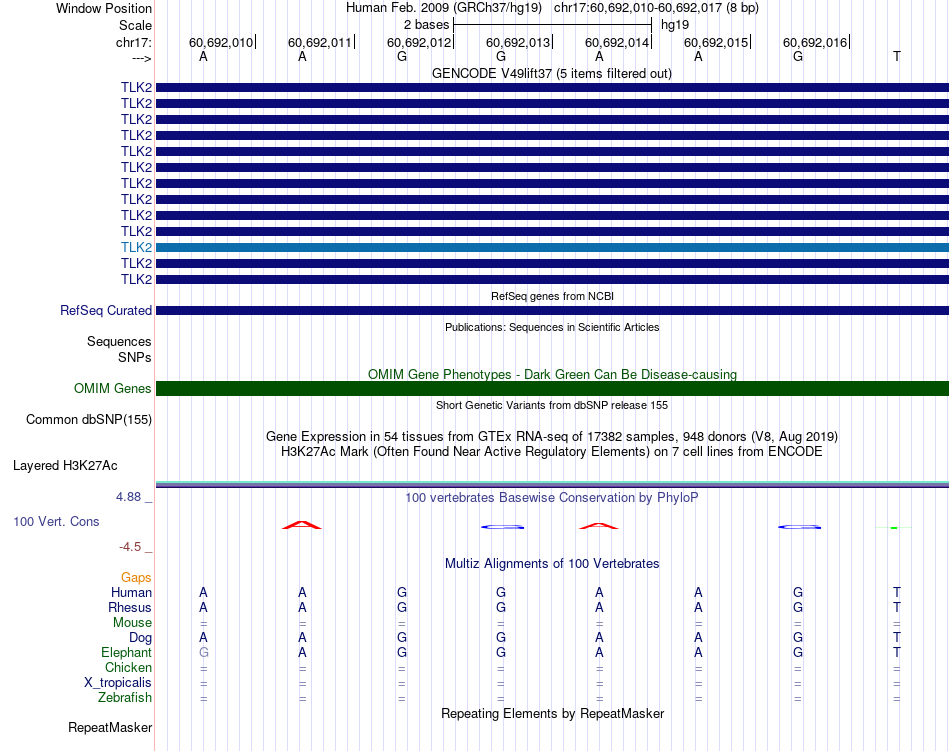The height and width of the screenshot is (751, 950).
Task: Select the Elephant alignment row label
Action: tap(127, 652)
